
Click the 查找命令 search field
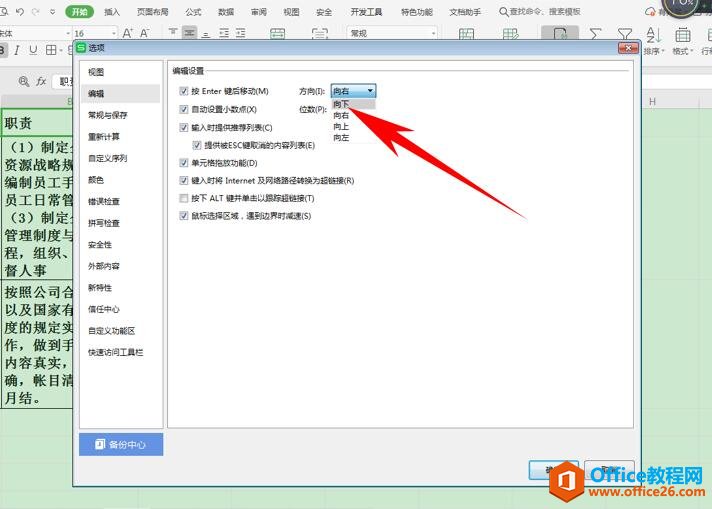[x=545, y=12]
